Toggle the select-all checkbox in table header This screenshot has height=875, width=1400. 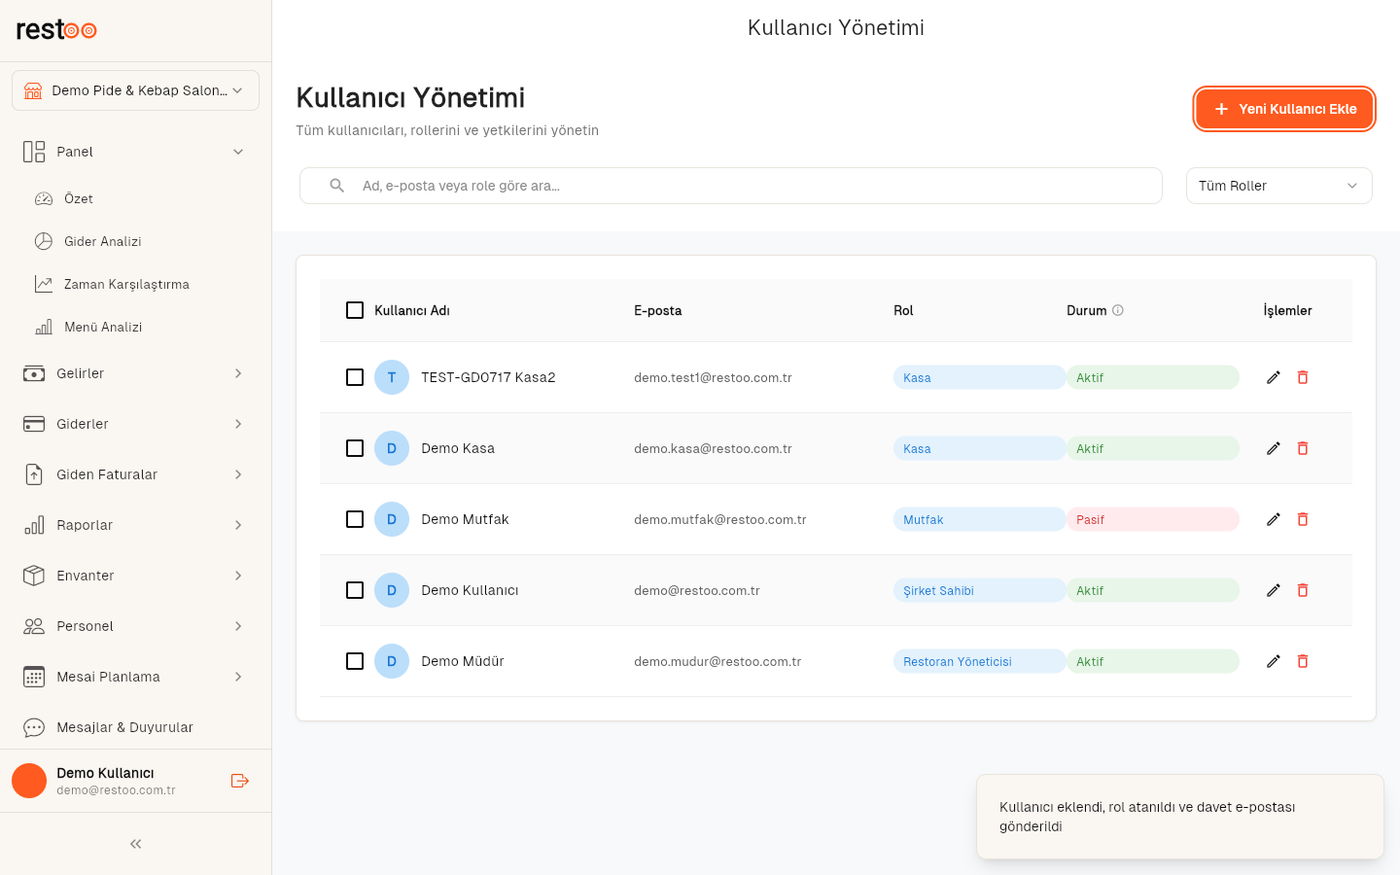click(354, 310)
